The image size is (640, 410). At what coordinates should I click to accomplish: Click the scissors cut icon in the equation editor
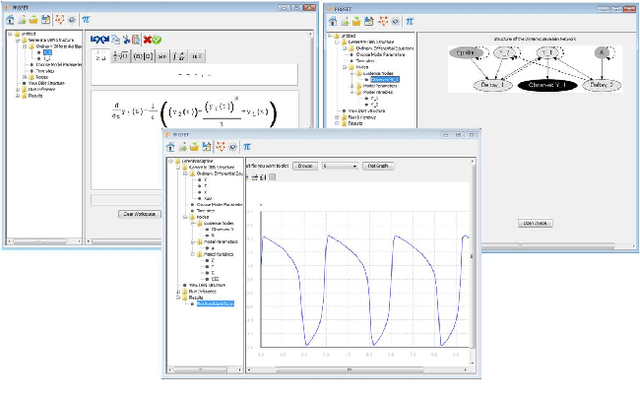tap(127, 40)
